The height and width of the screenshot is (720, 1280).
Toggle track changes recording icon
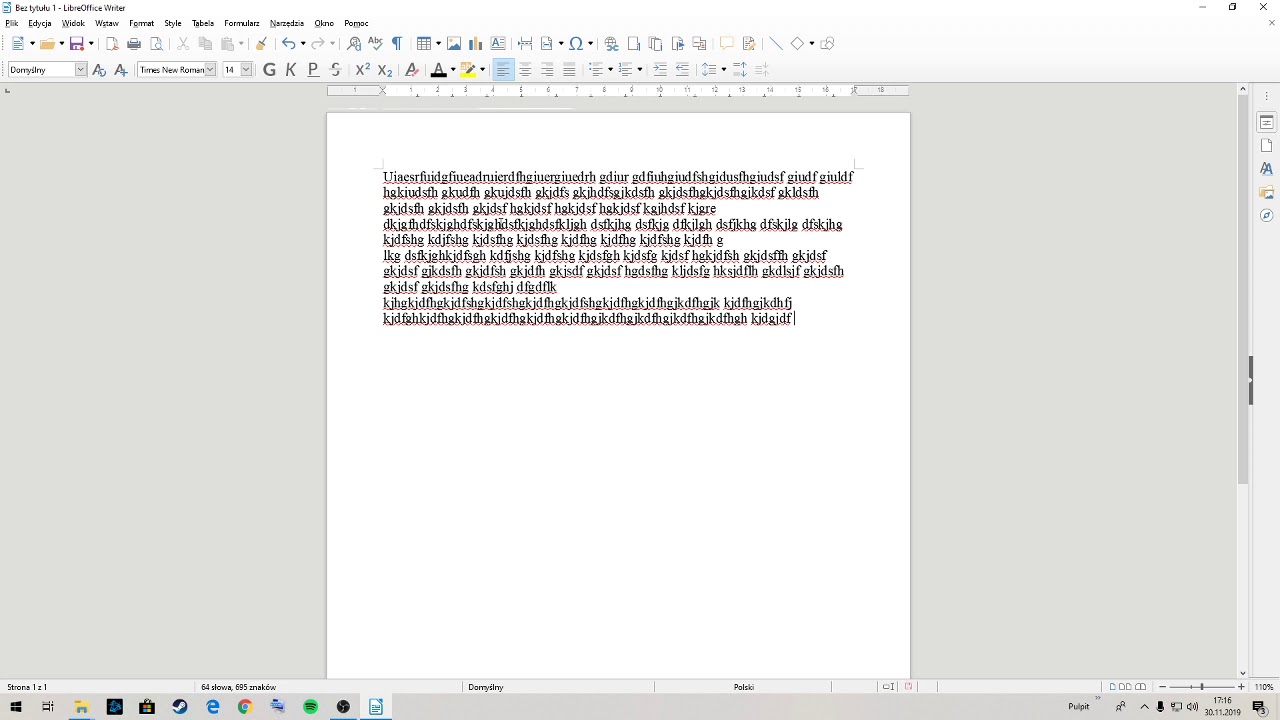click(x=749, y=44)
